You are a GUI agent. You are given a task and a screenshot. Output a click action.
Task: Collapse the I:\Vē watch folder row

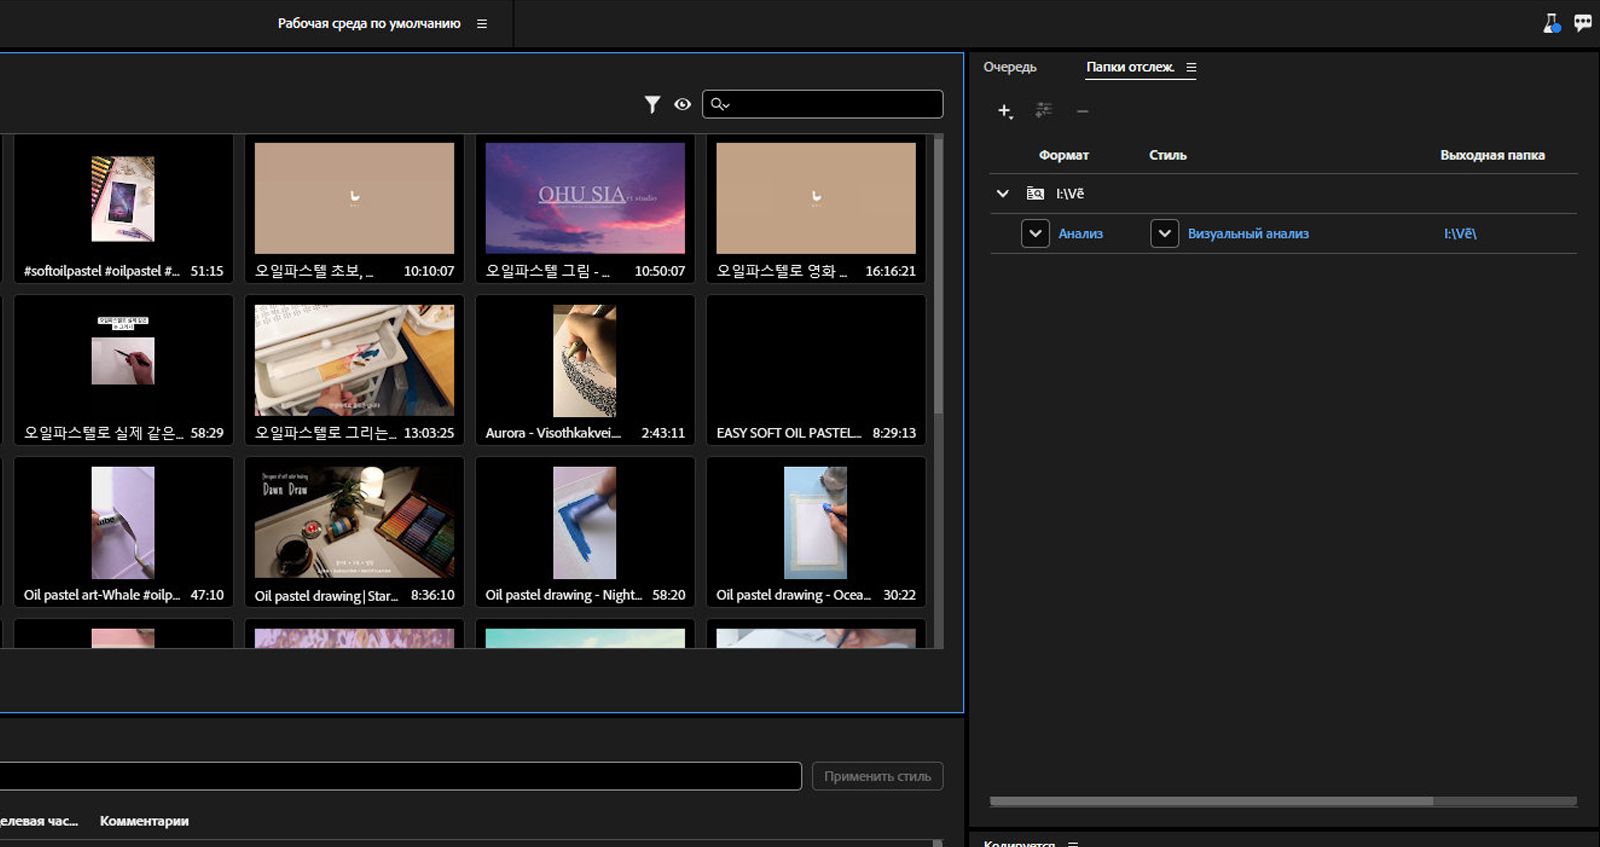coord(1002,193)
